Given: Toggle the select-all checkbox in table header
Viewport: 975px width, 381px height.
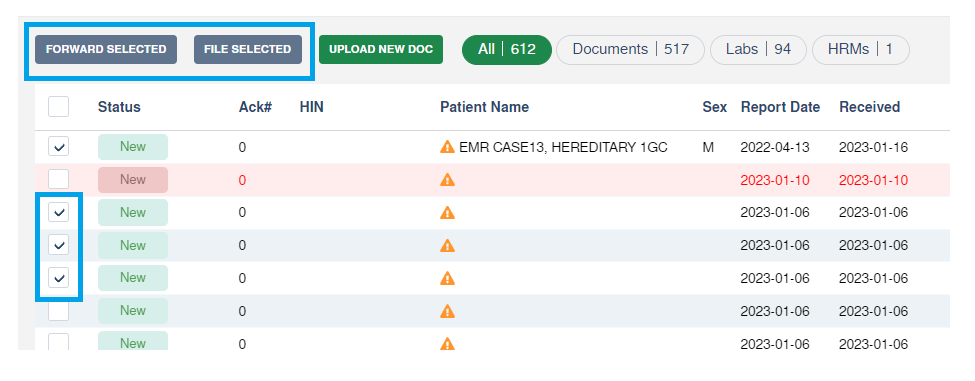Looking at the screenshot, I should point(58,107).
